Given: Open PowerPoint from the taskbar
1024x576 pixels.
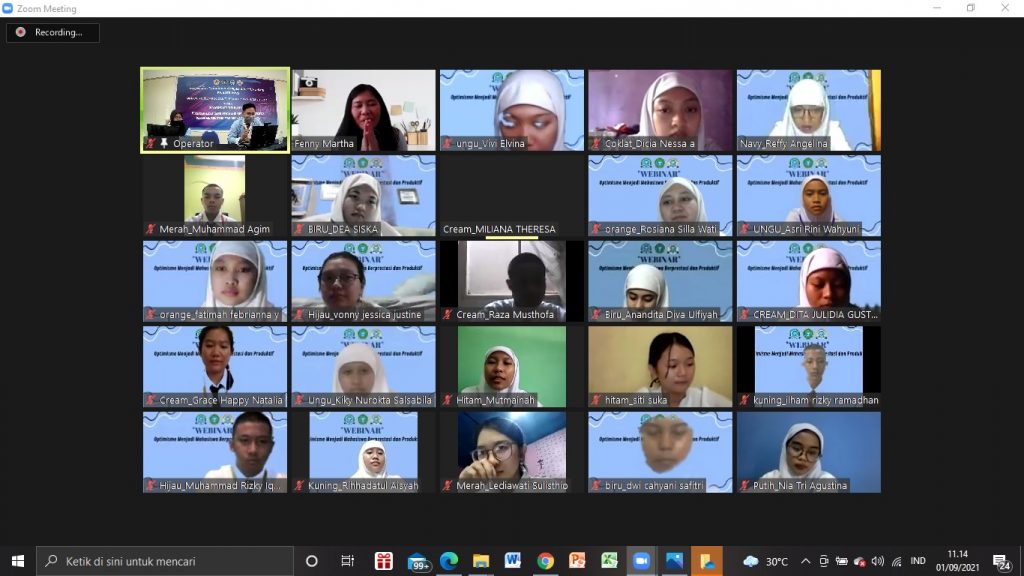Looking at the screenshot, I should pyautogui.click(x=577, y=561).
